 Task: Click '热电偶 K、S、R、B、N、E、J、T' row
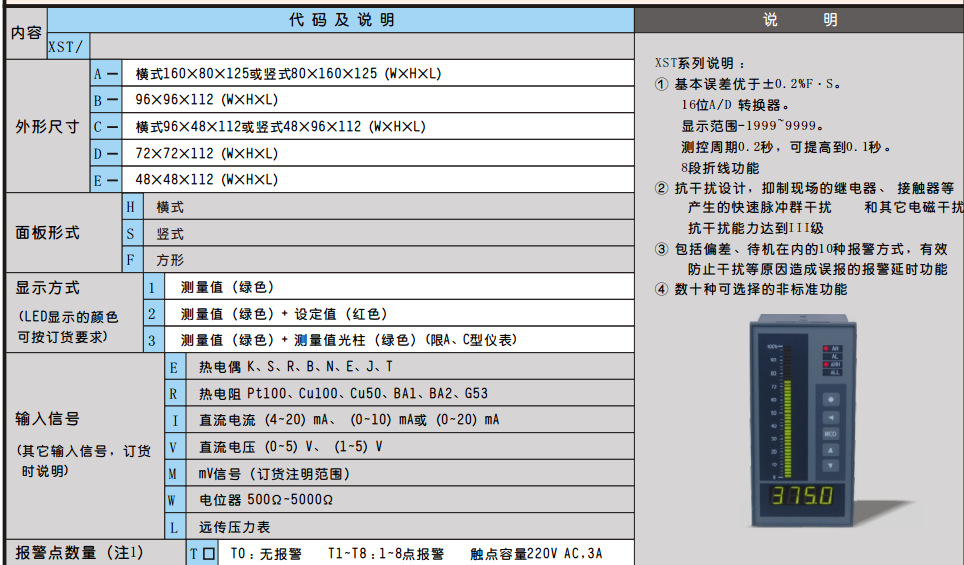point(409,367)
